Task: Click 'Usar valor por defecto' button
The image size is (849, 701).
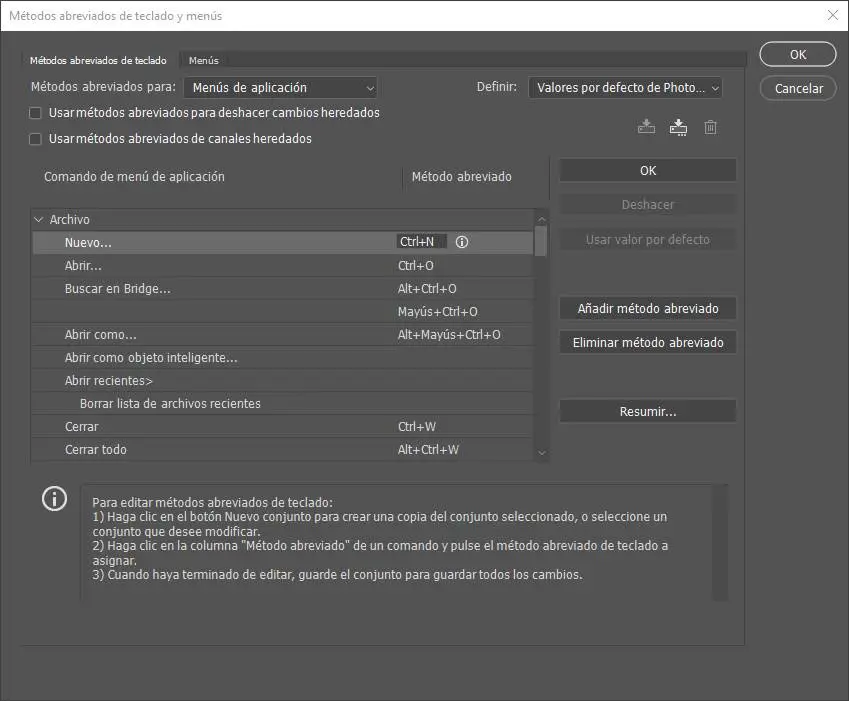Action: 648,240
